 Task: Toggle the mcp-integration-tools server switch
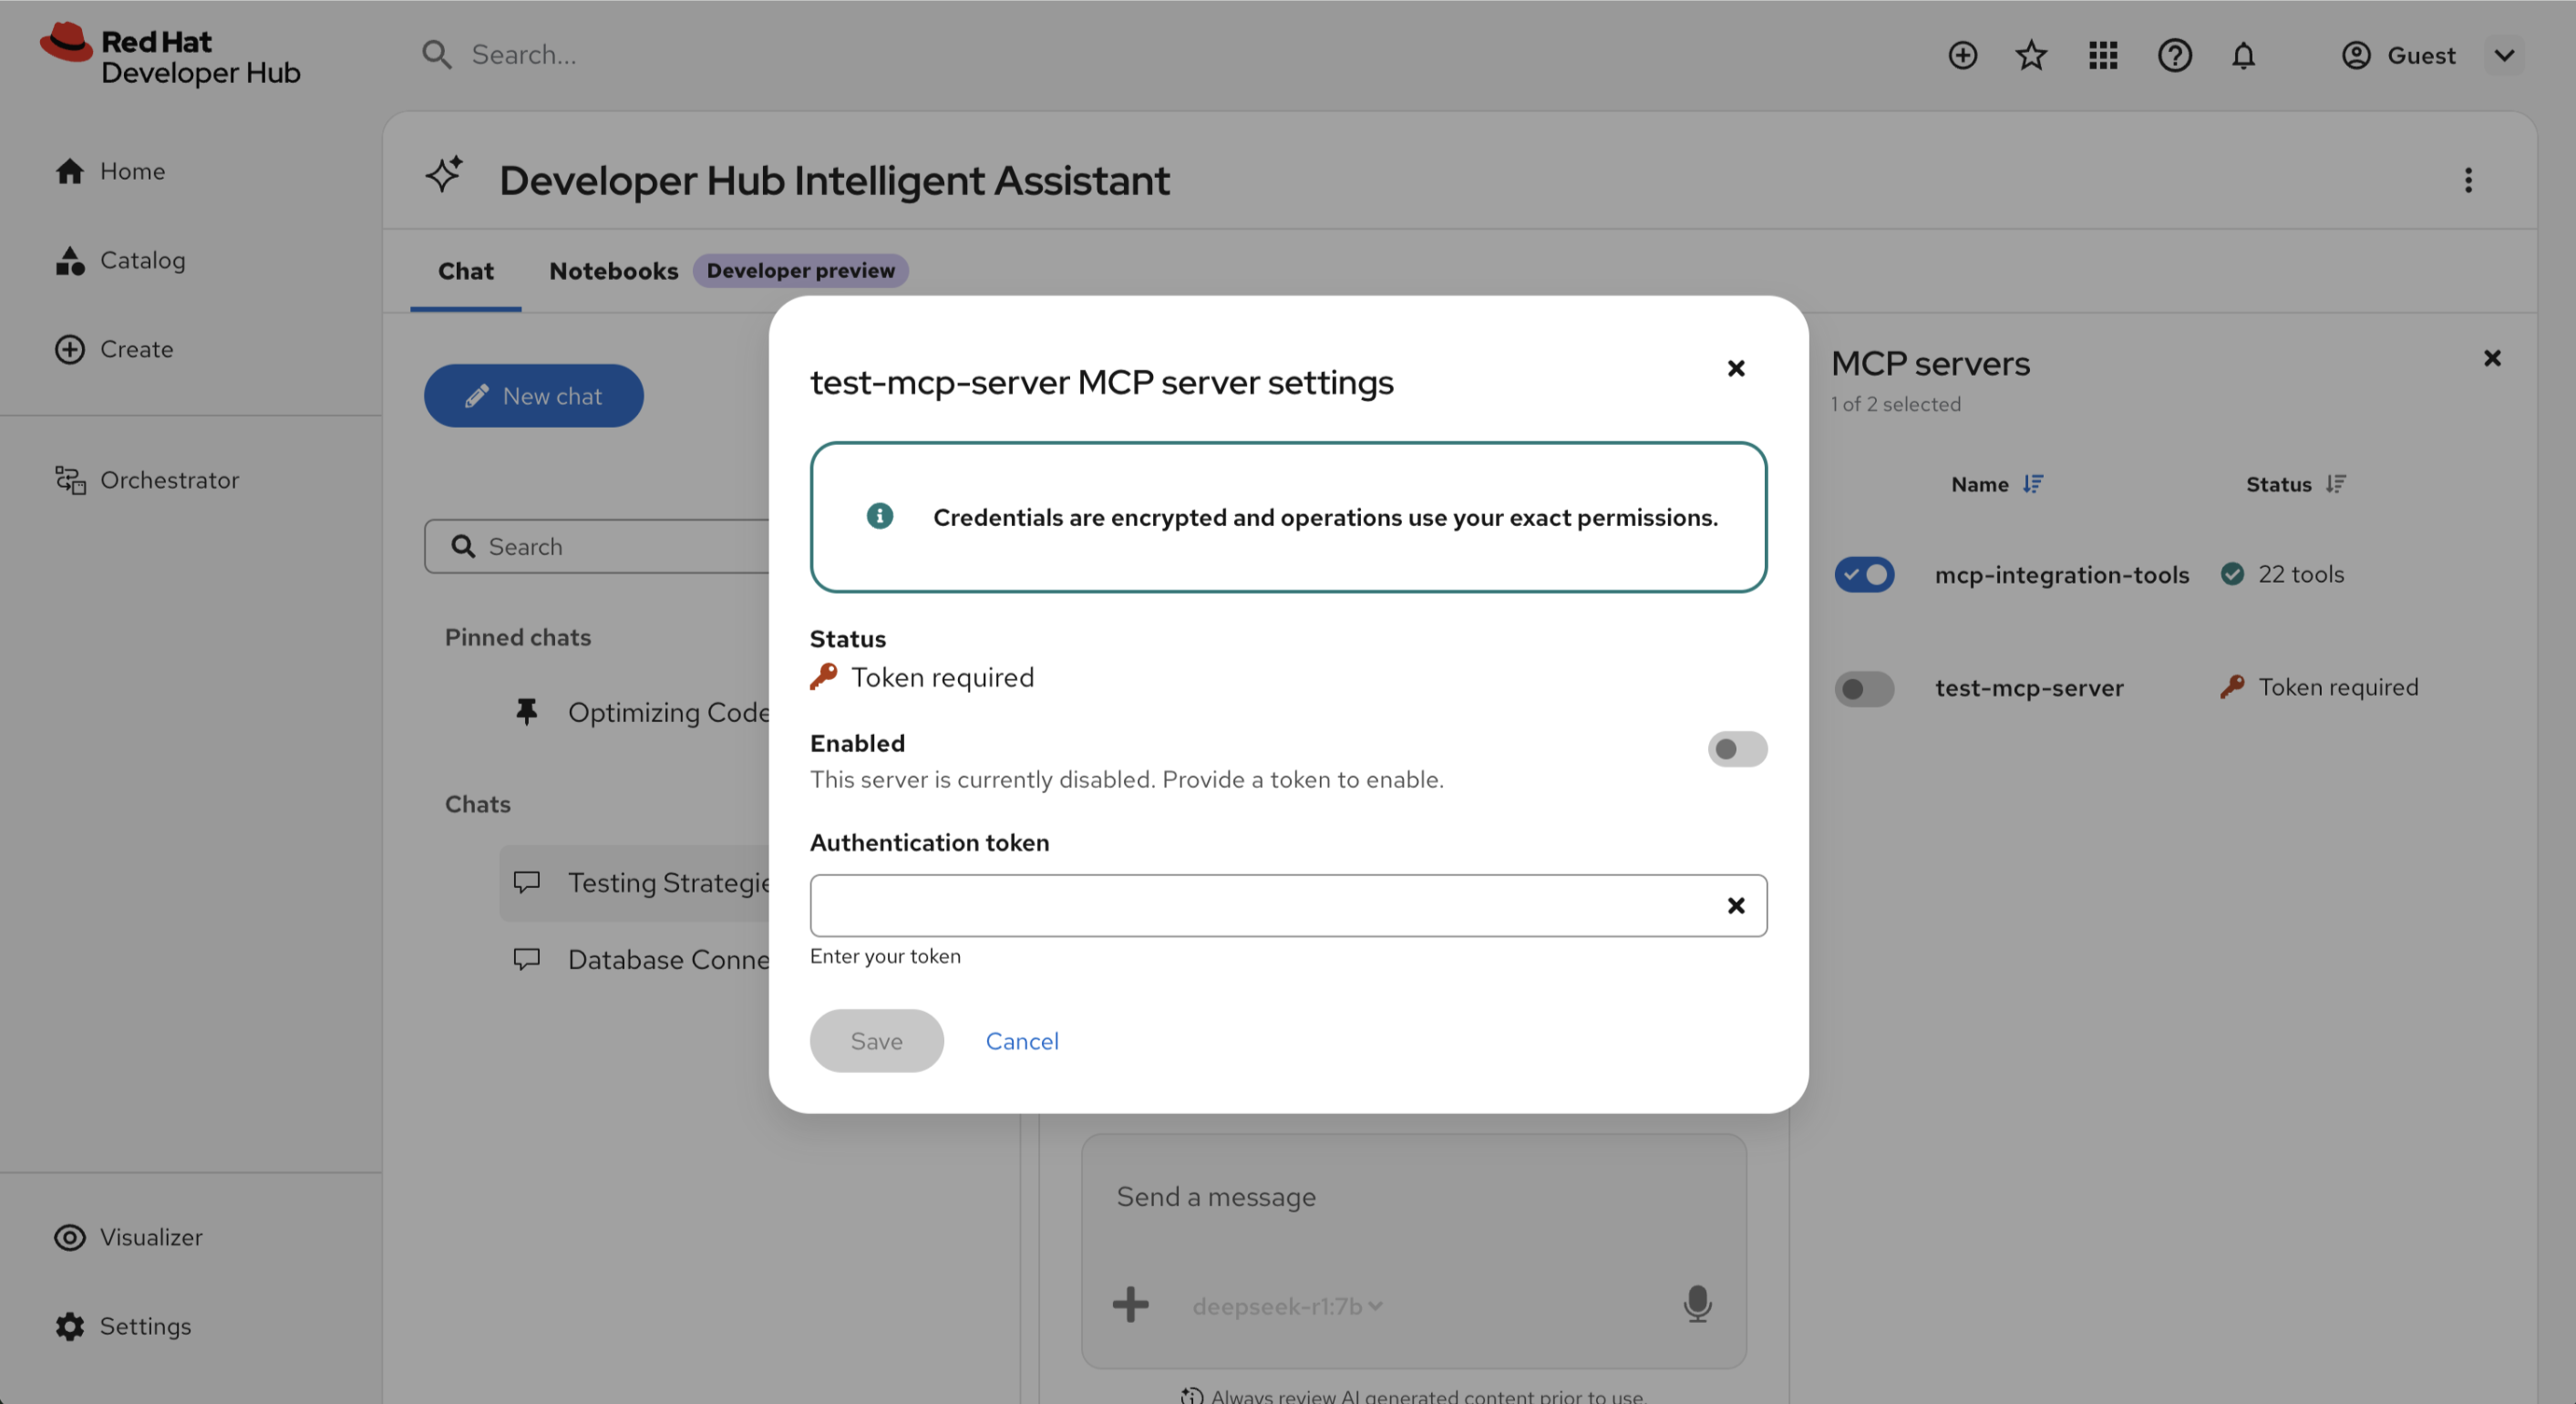point(1864,574)
